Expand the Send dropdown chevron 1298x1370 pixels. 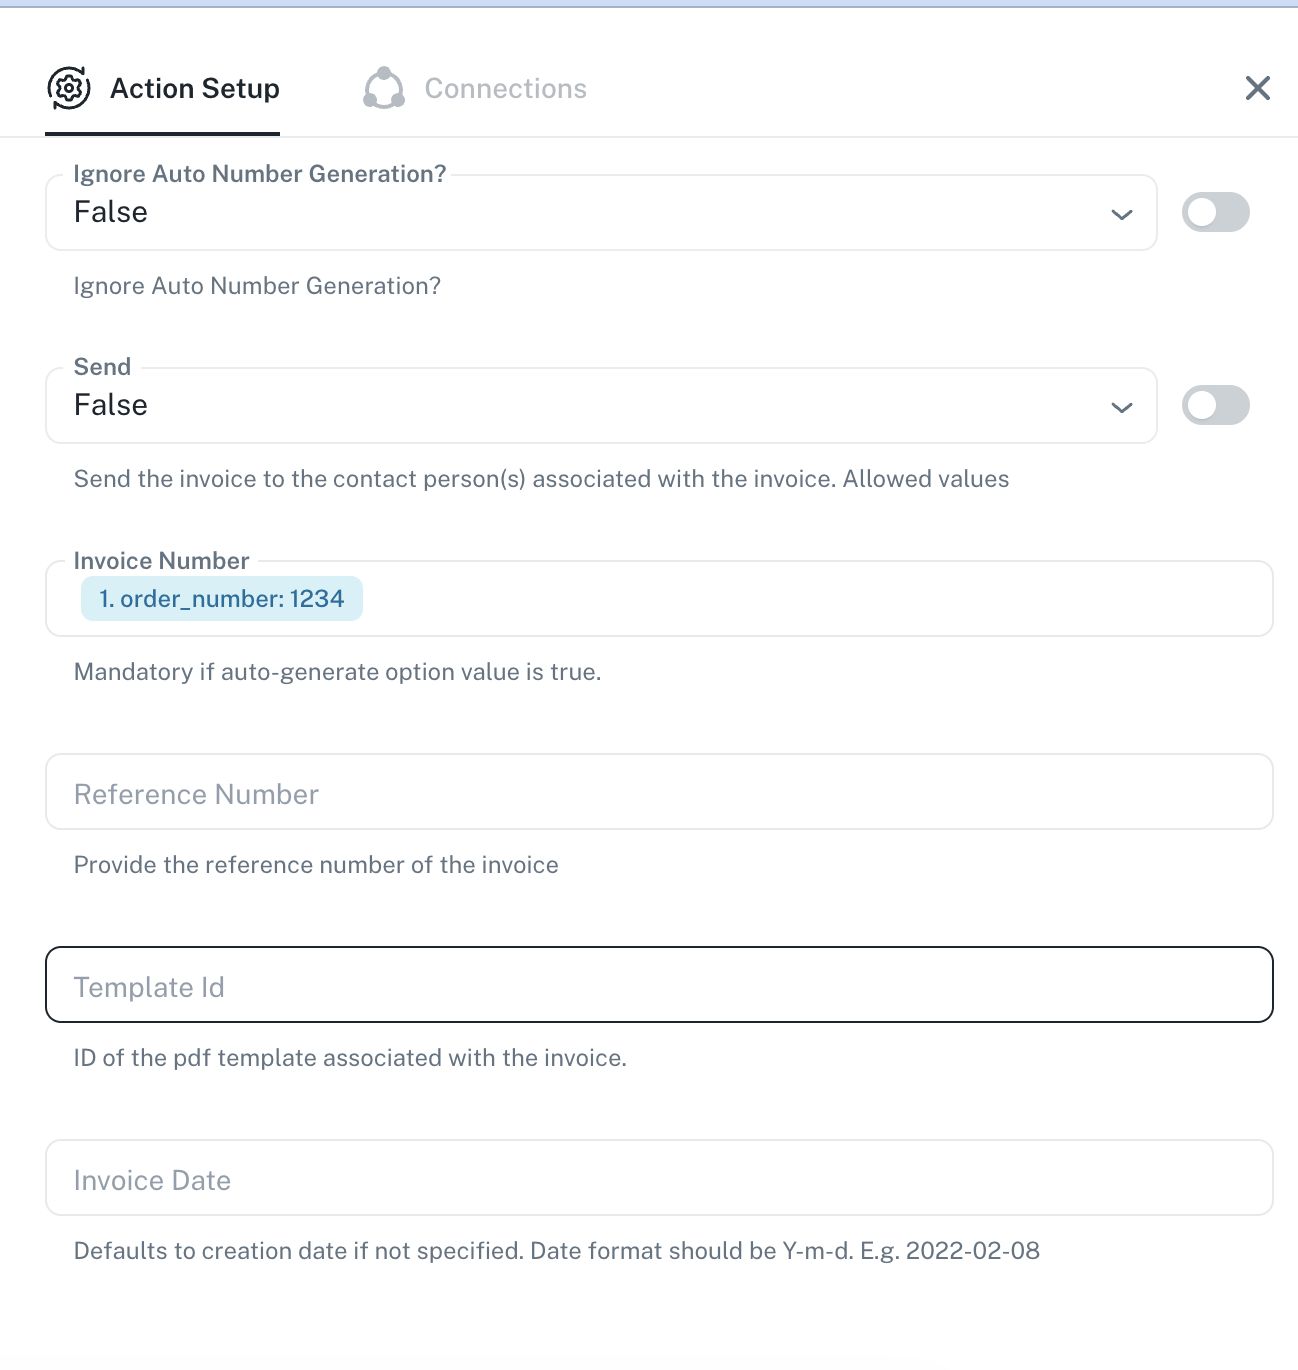point(1122,407)
